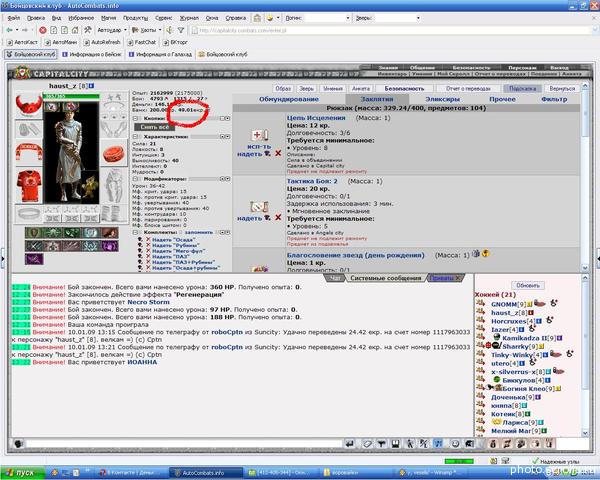Click the empty gloves equipment slot
This screenshot has height=480, width=600.
coord(114,127)
